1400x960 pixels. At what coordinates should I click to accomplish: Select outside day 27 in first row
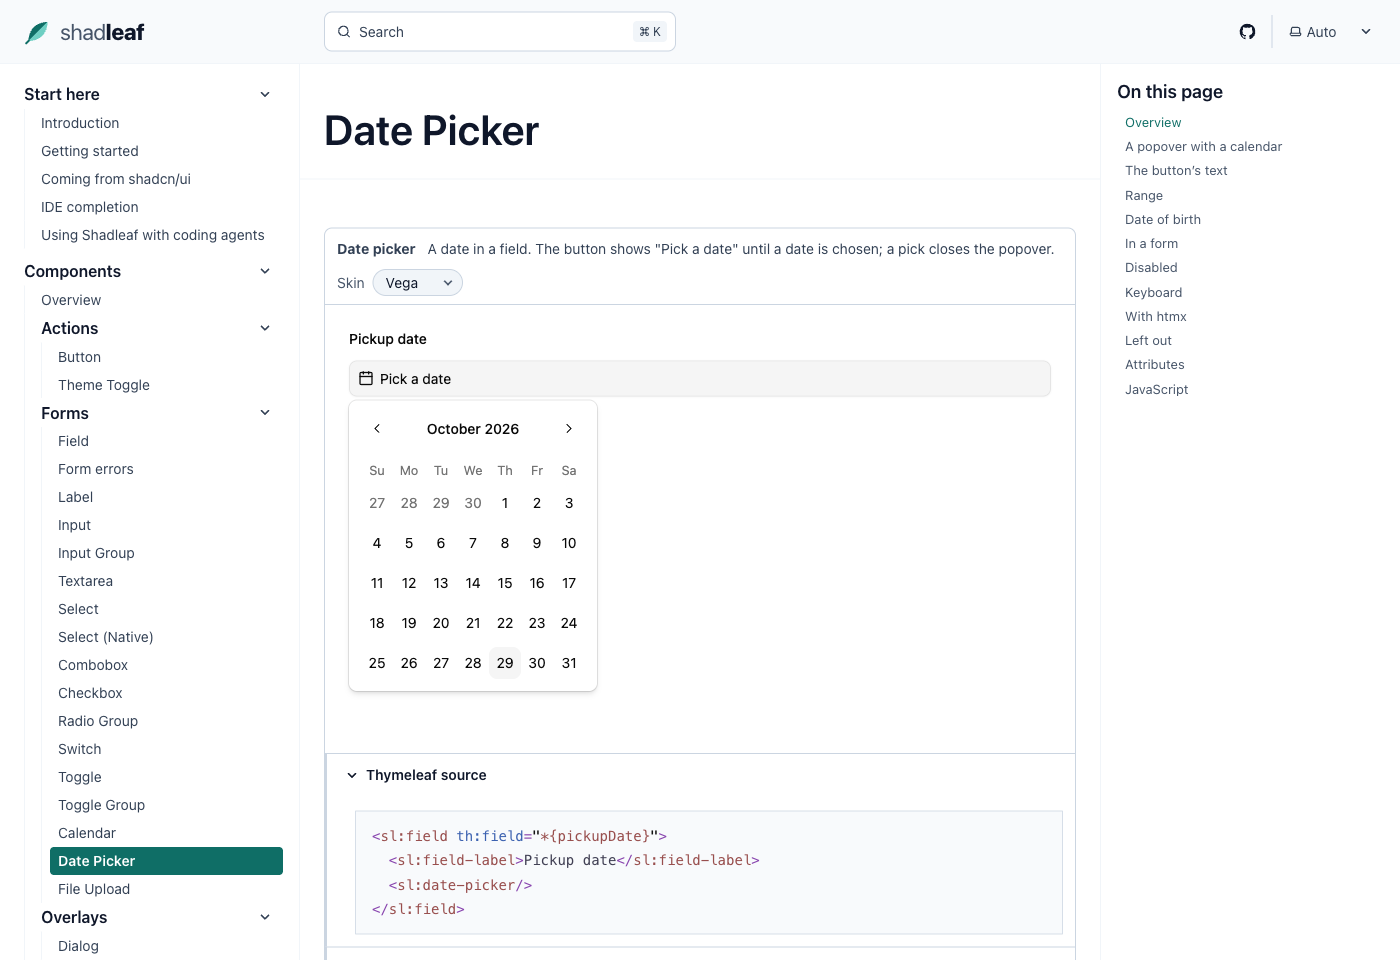(x=377, y=503)
